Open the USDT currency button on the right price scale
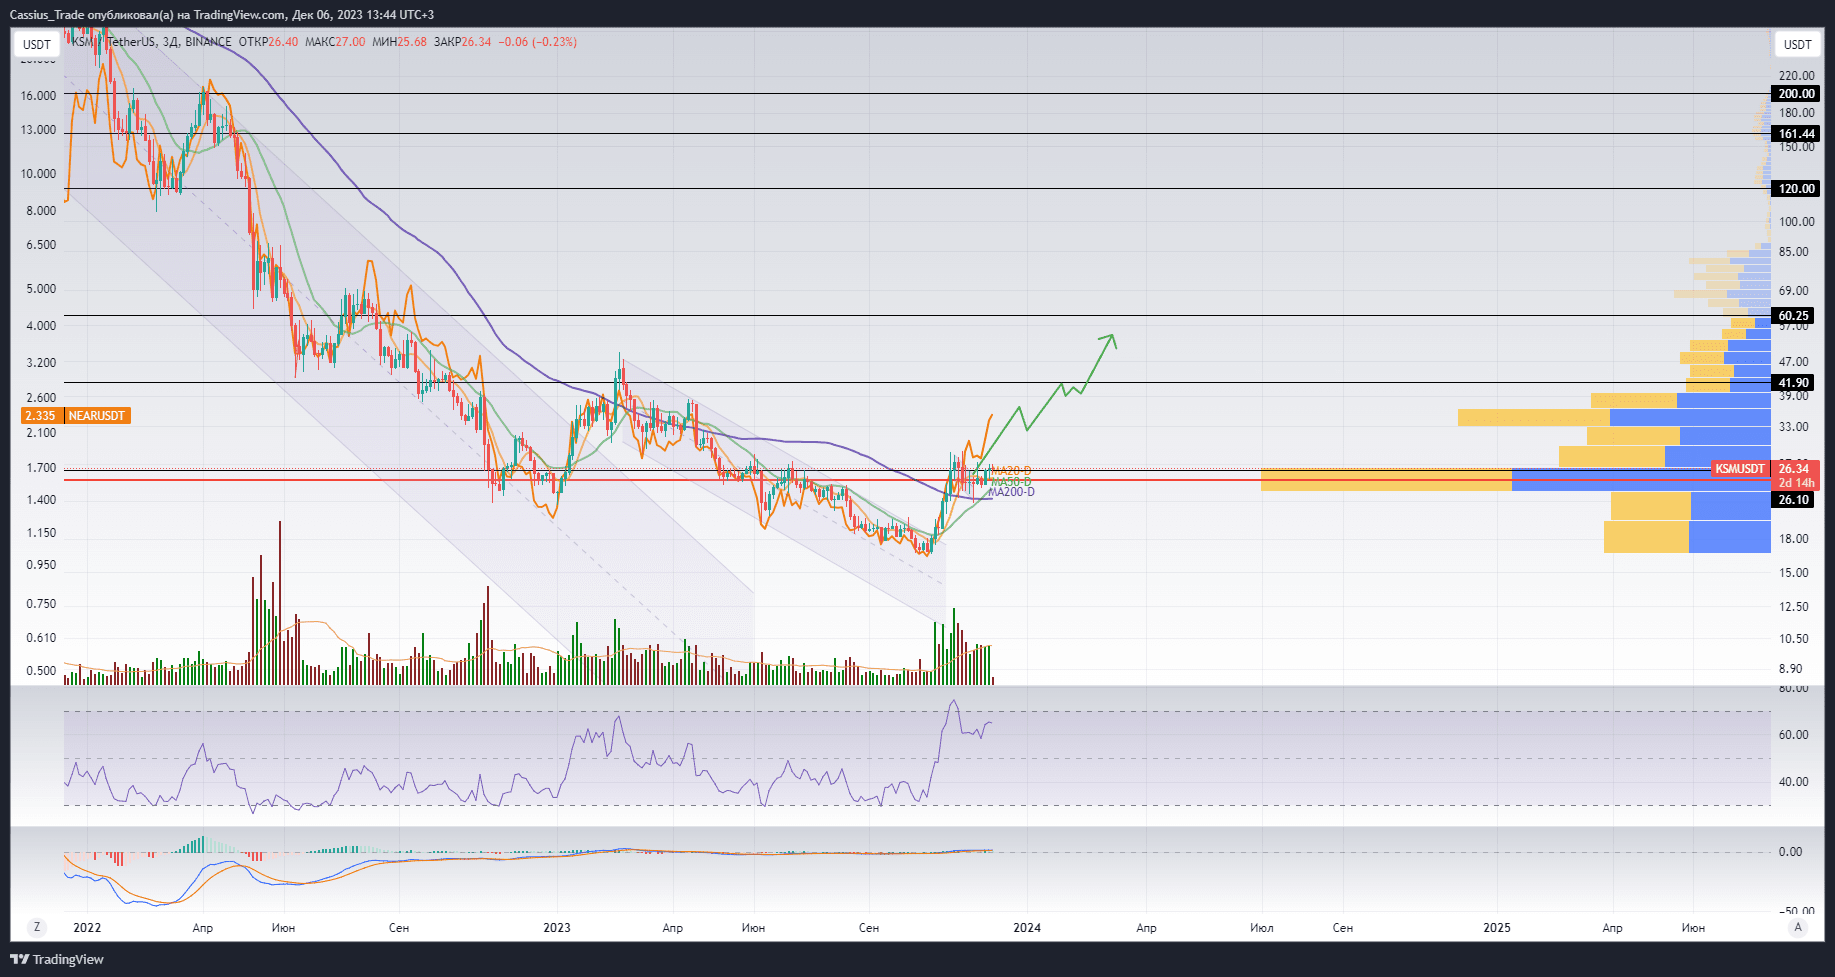This screenshot has width=1835, height=977. coord(1798,44)
